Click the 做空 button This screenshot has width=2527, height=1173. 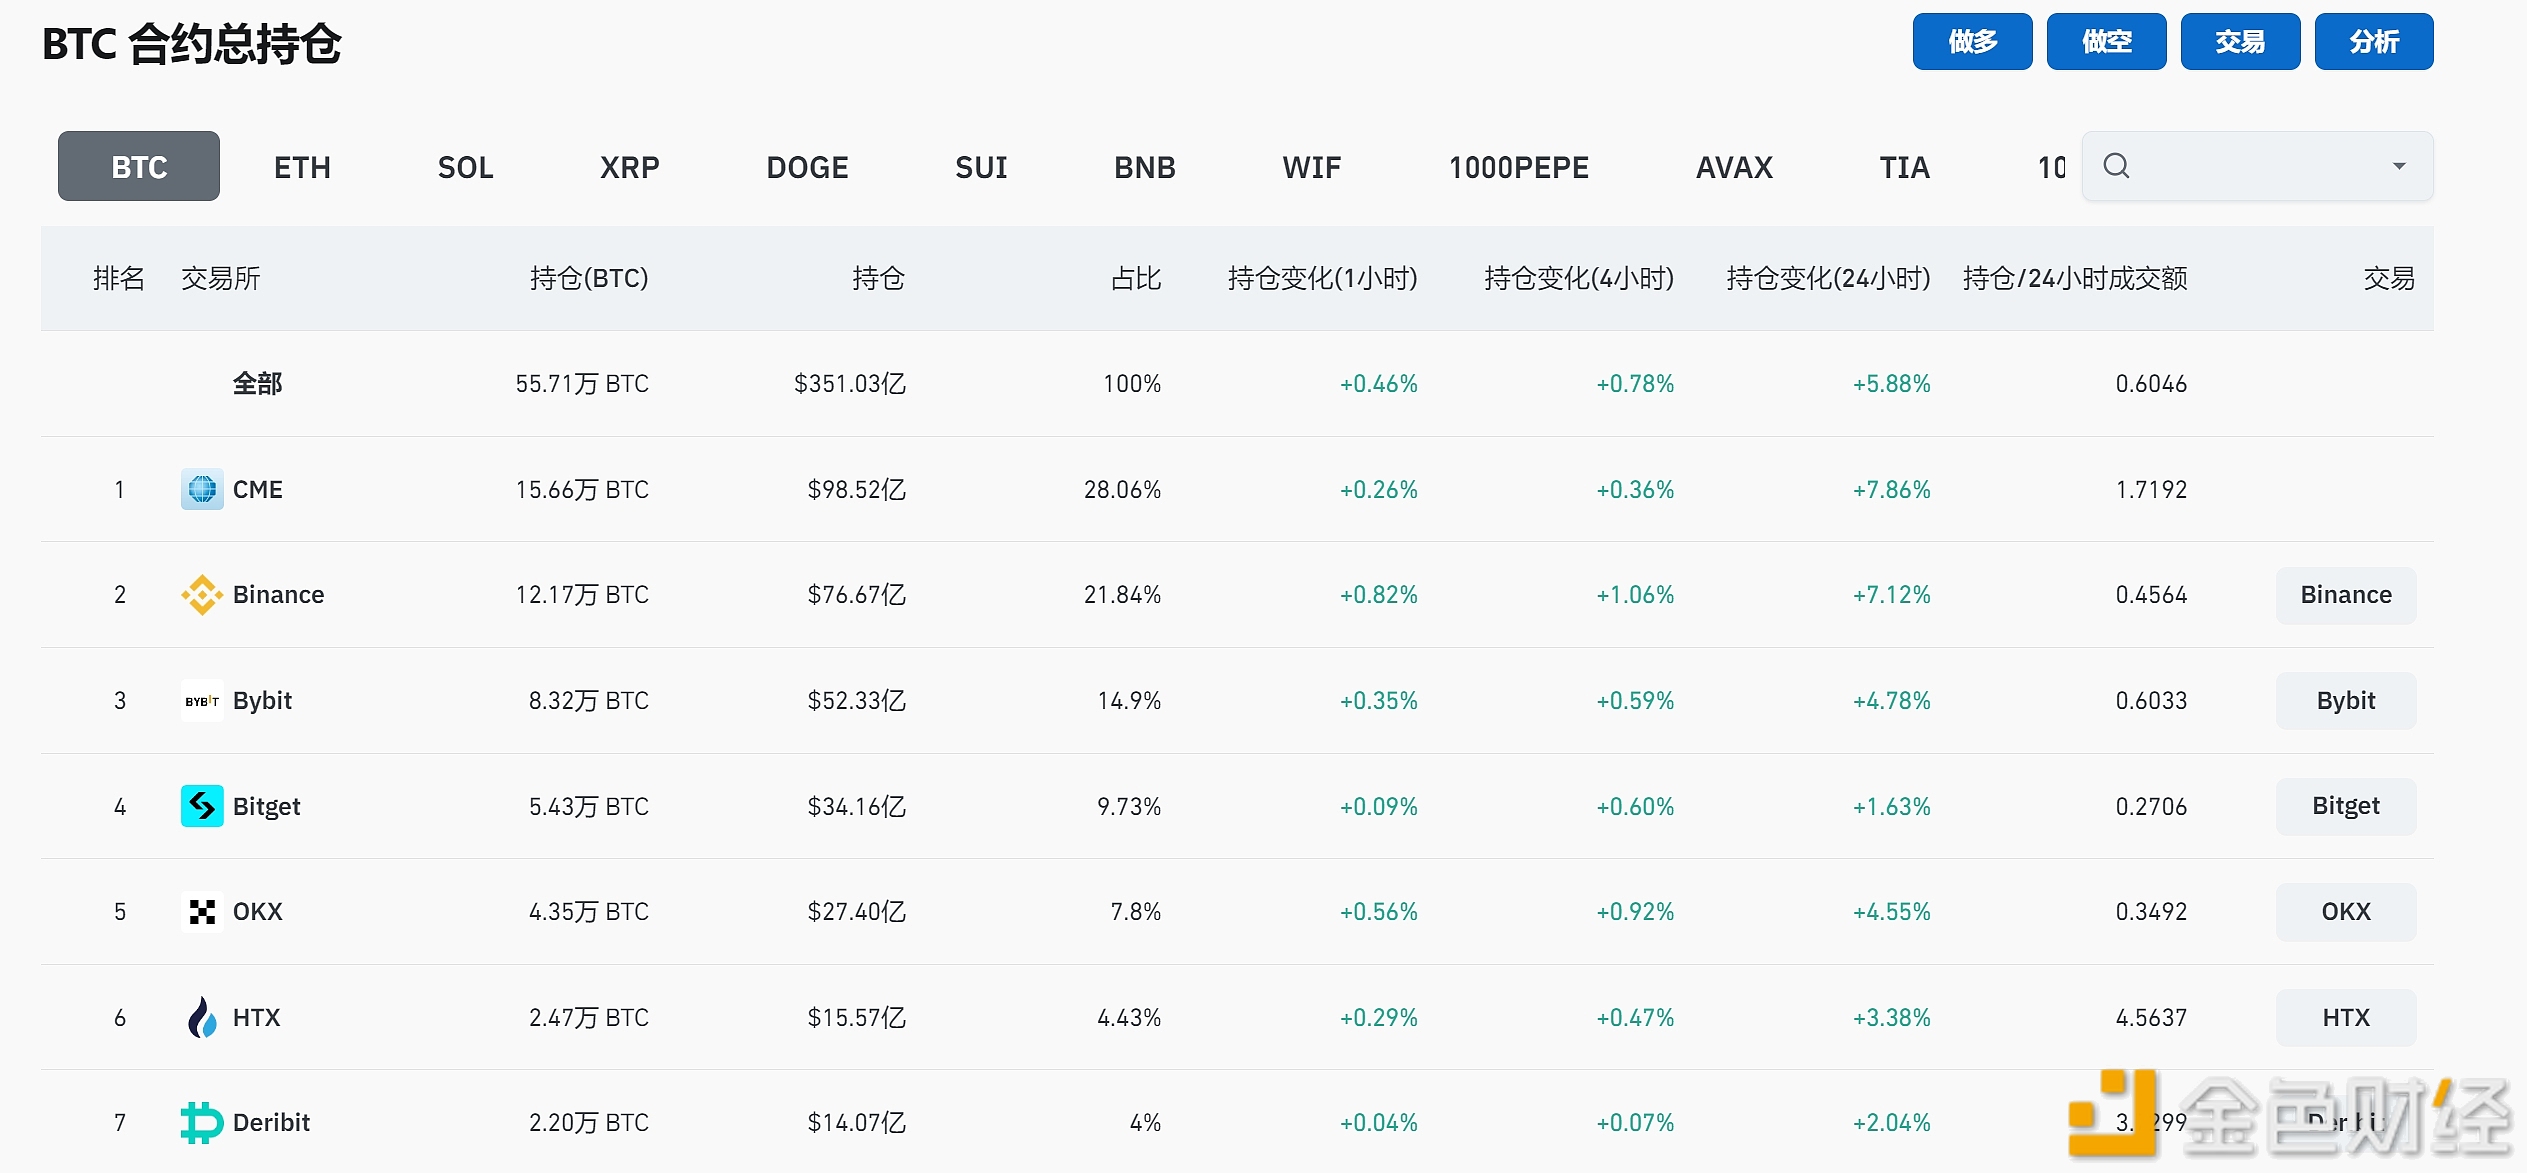[2107, 42]
